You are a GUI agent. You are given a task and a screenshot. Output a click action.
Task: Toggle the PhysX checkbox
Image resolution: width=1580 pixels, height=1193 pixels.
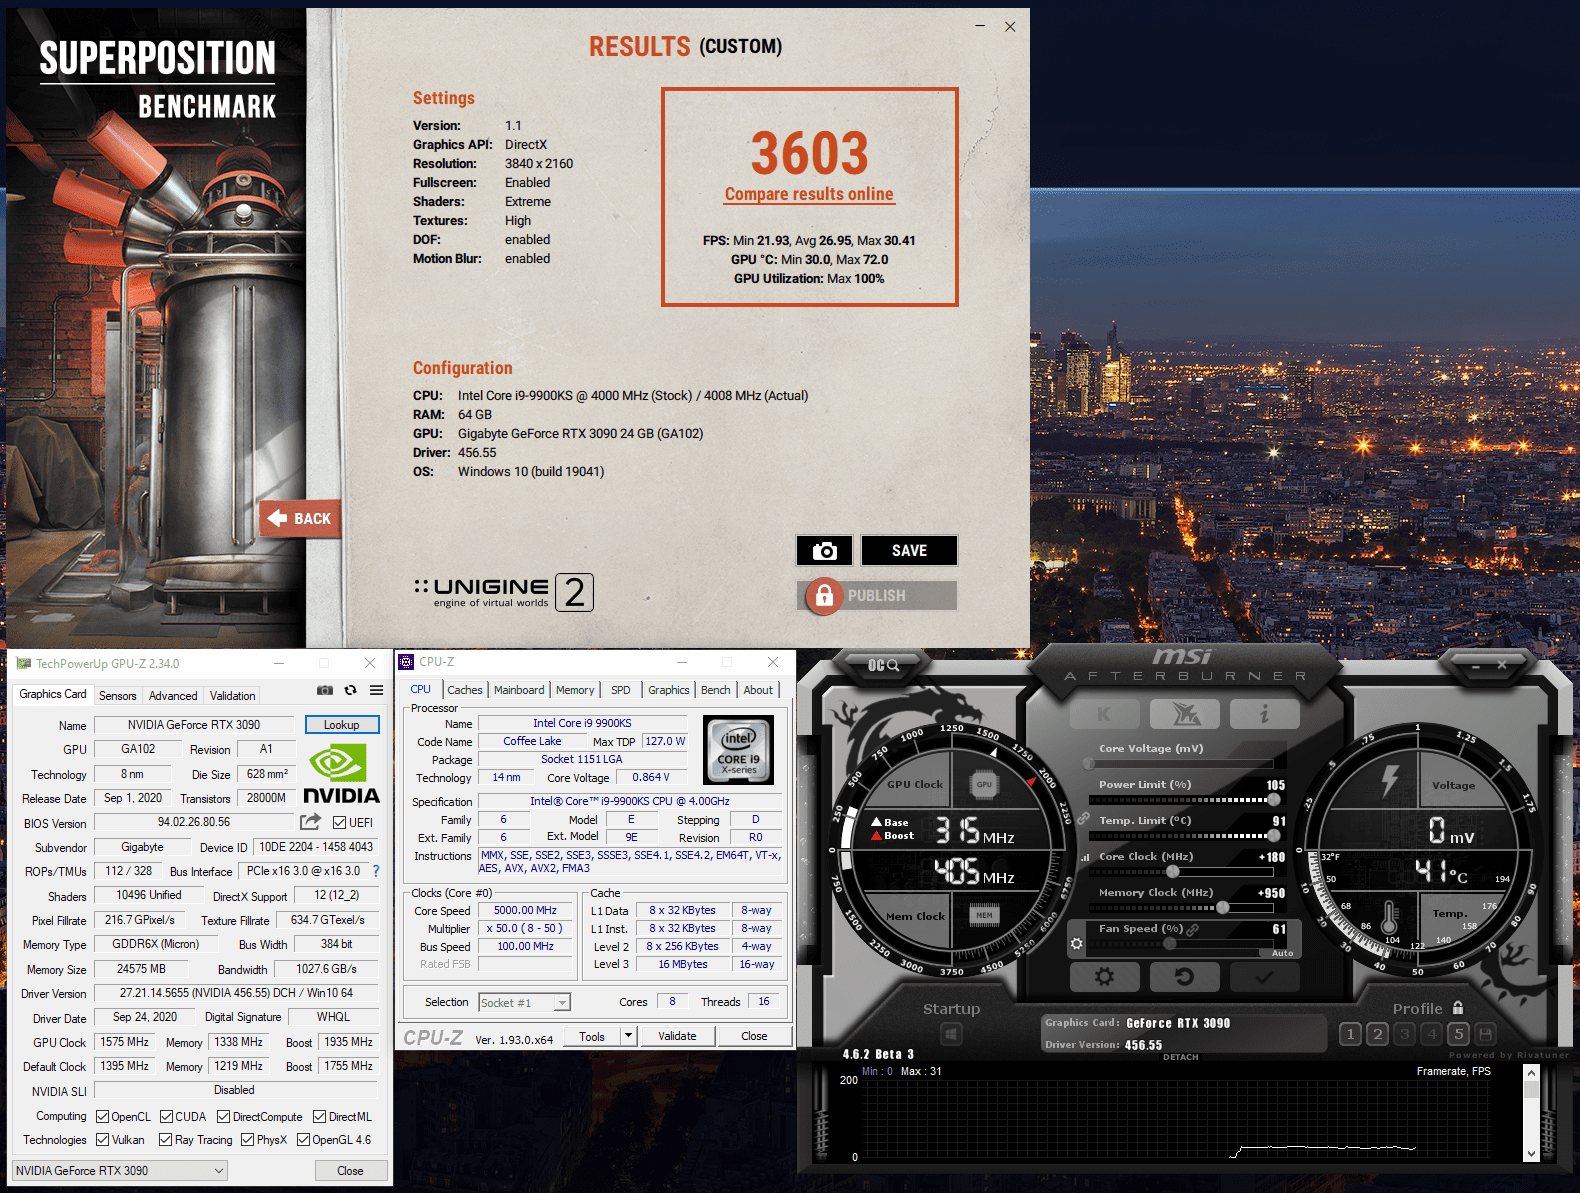click(x=247, y=1140)
